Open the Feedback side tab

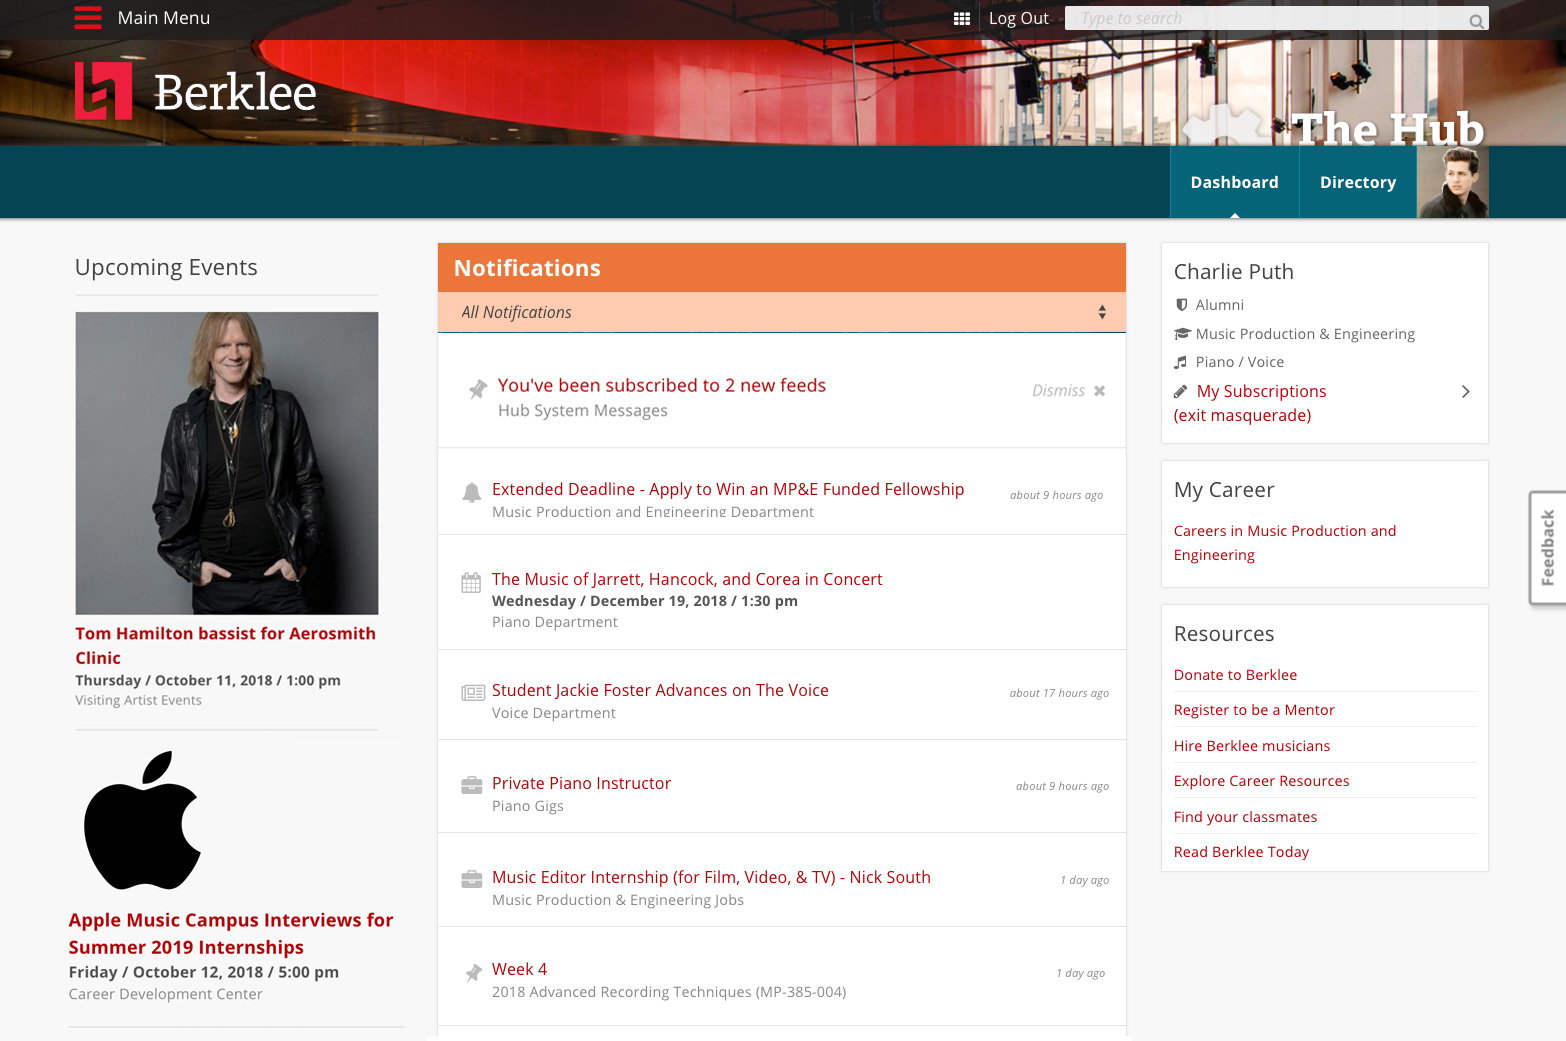tap(1547, 547)
